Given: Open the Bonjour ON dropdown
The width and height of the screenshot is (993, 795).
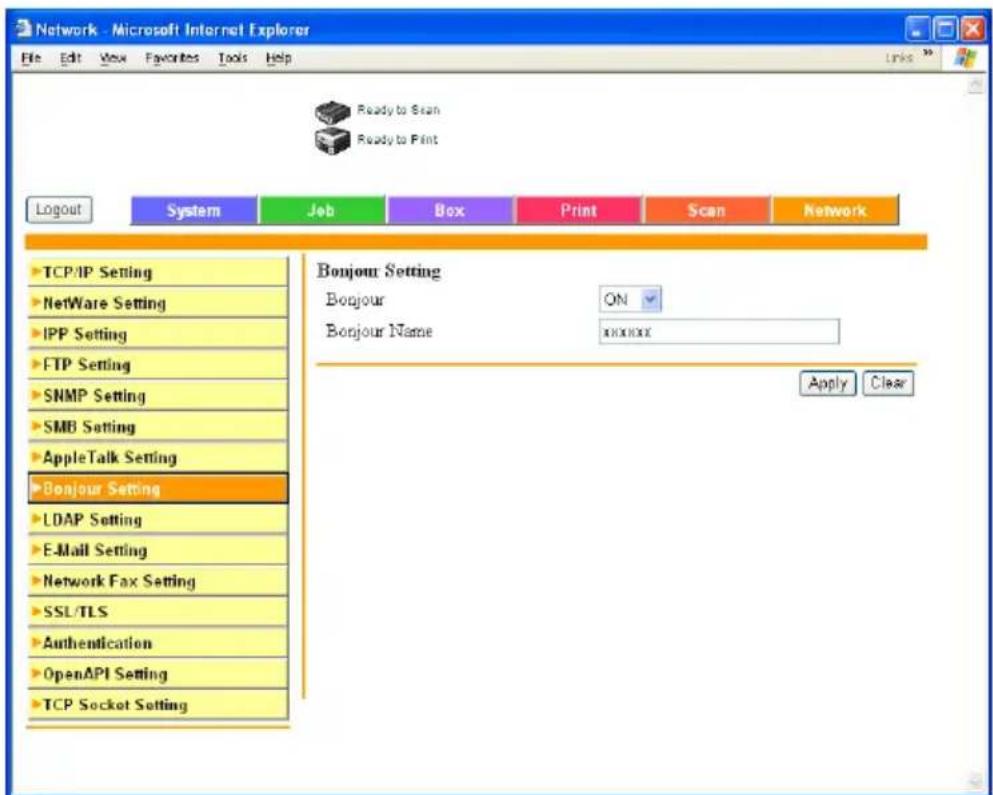Looking at the screenshot, I should click(x=630, y=300).
